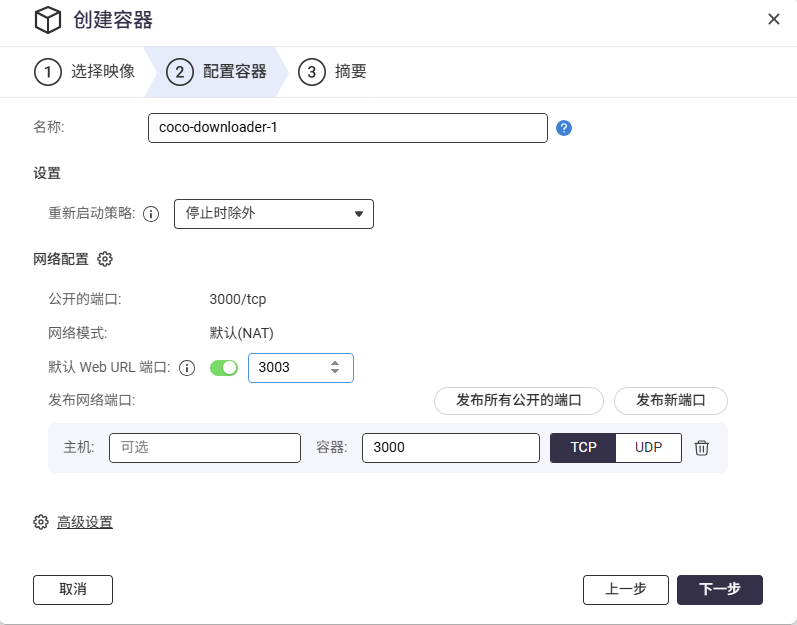Switch port protocol to UDP
Image resolution: width=797 pixels, height=625 pixels.
(648, 448)
